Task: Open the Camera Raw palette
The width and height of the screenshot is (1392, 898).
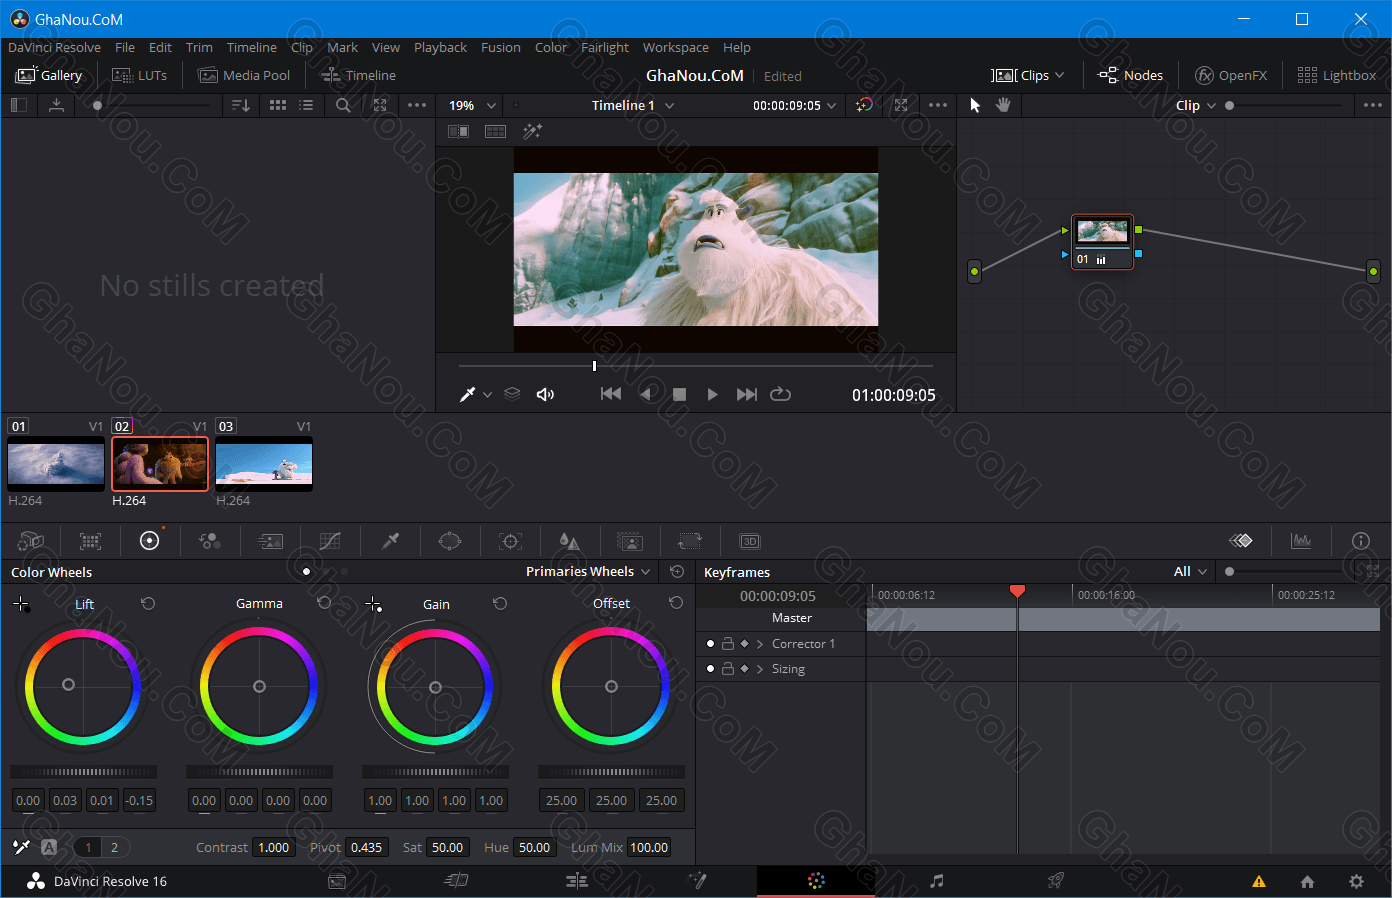Action: pyautogui.click(x=30, y=541)
